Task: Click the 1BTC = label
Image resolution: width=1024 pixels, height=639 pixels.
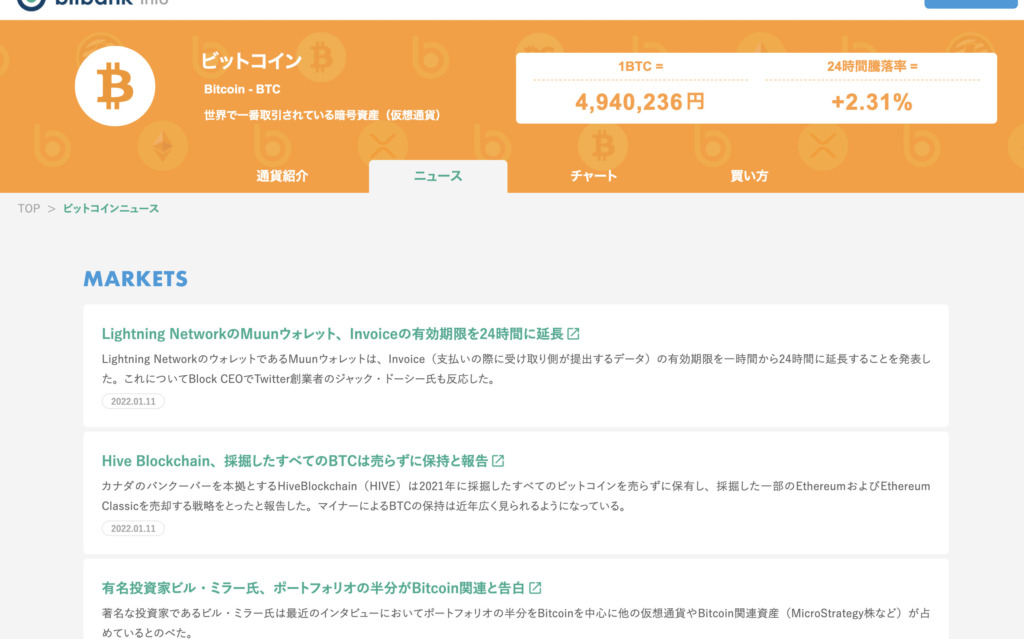Action: pyautogui.click(x=641, y=67)
